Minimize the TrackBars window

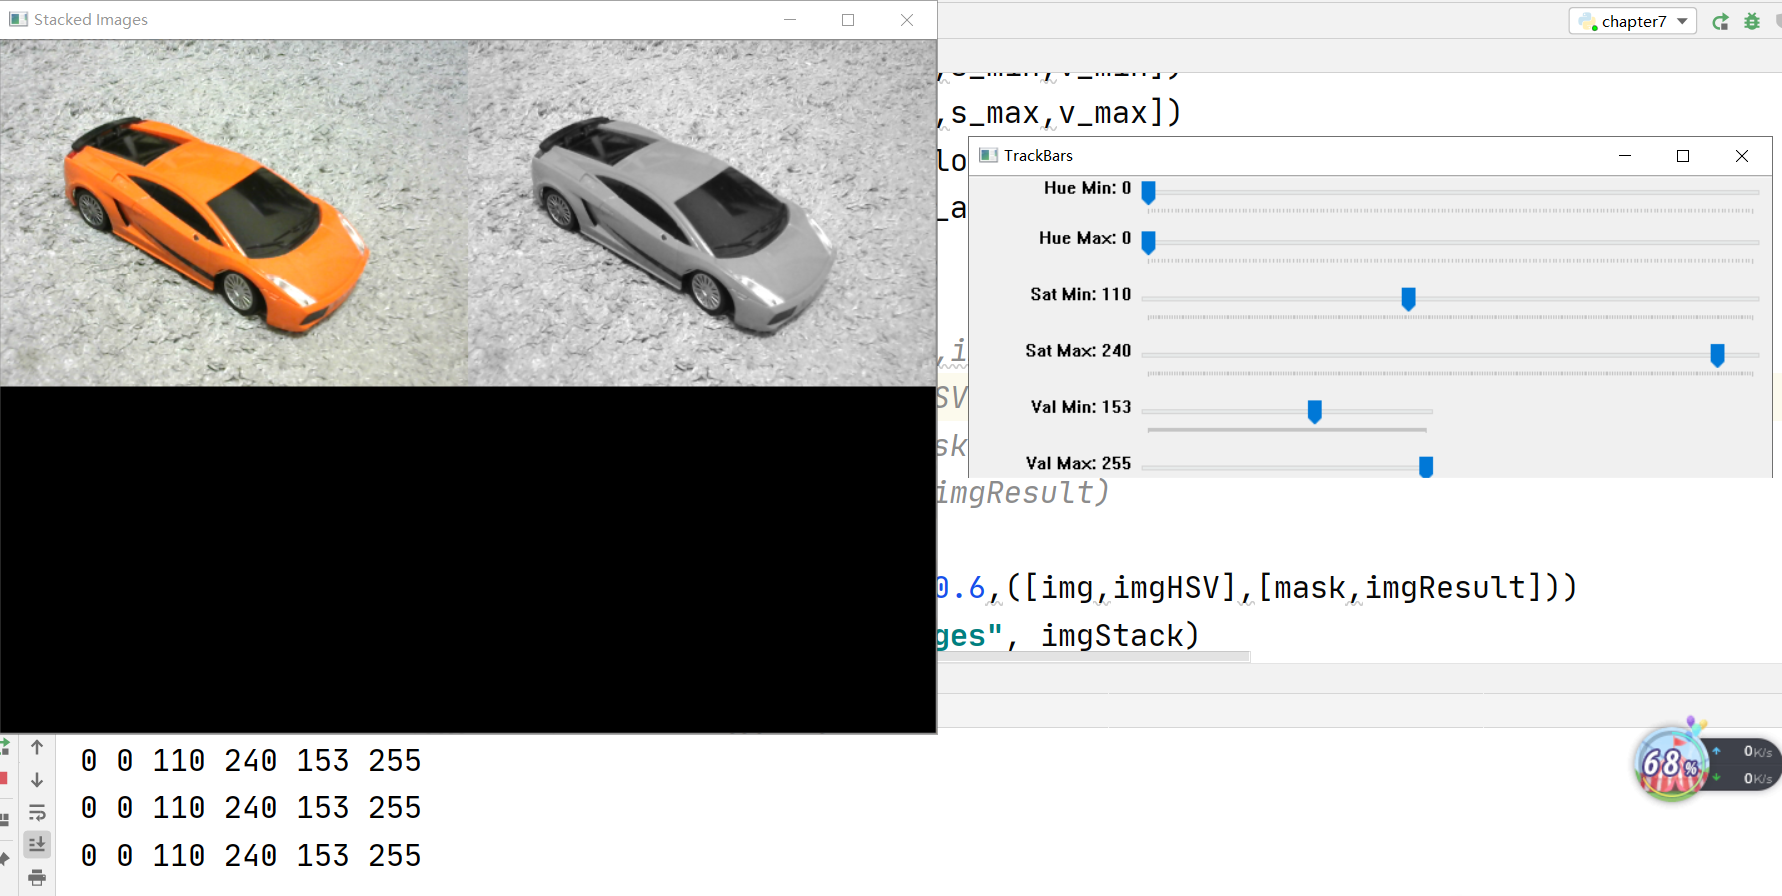[x=1625, y=156]
